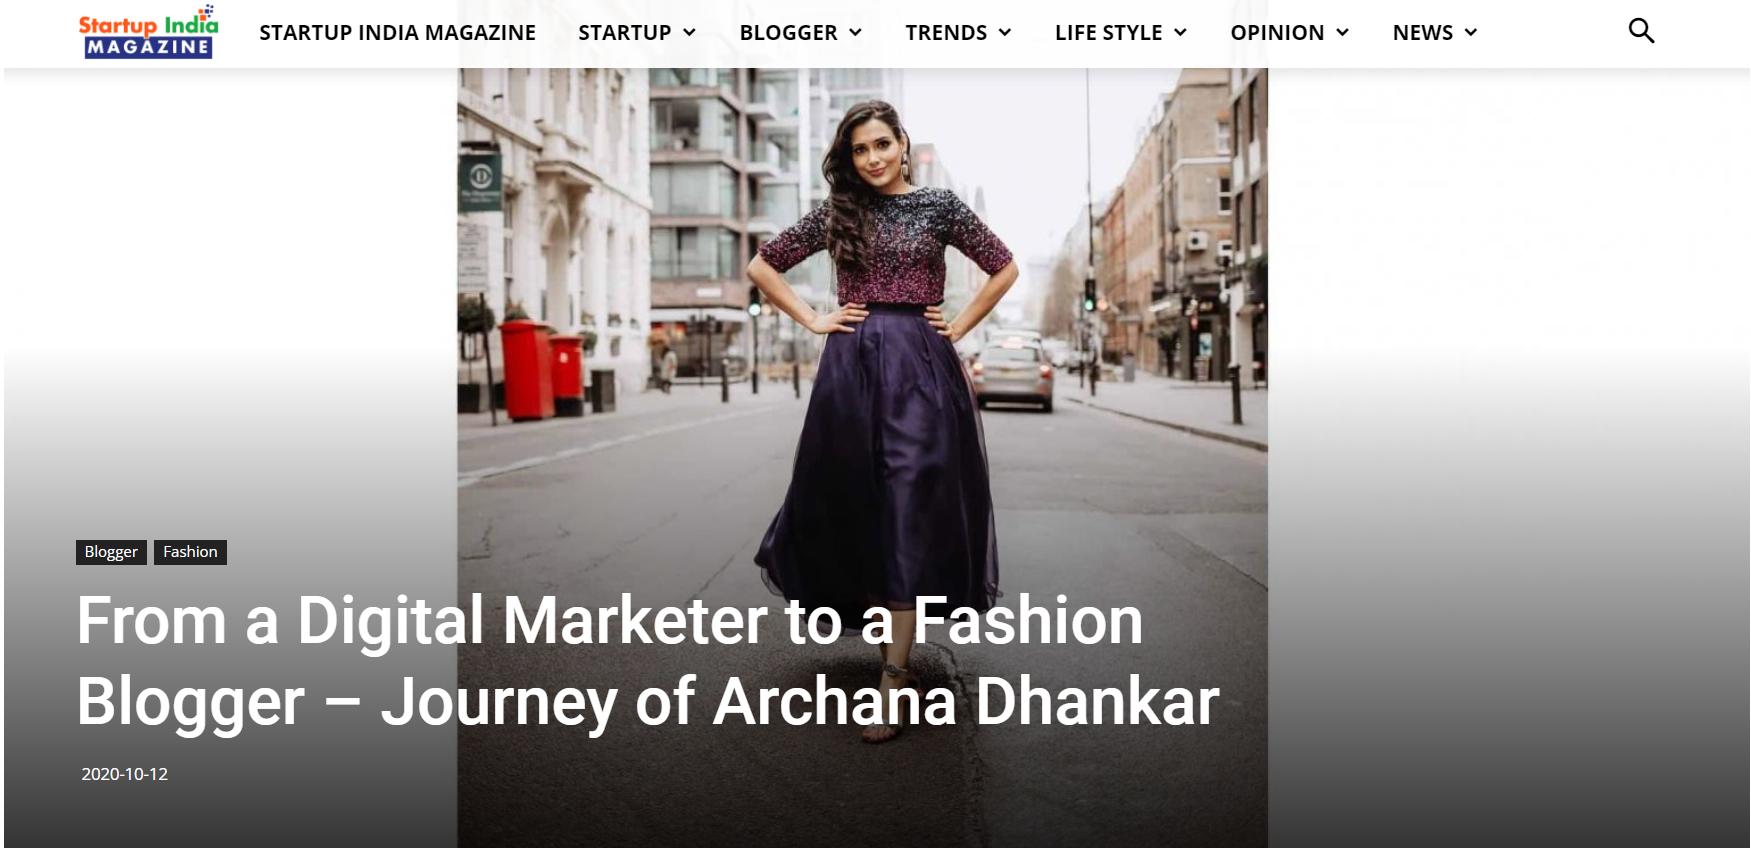Select the OPINION menu label

click(x=1277, y=33)
